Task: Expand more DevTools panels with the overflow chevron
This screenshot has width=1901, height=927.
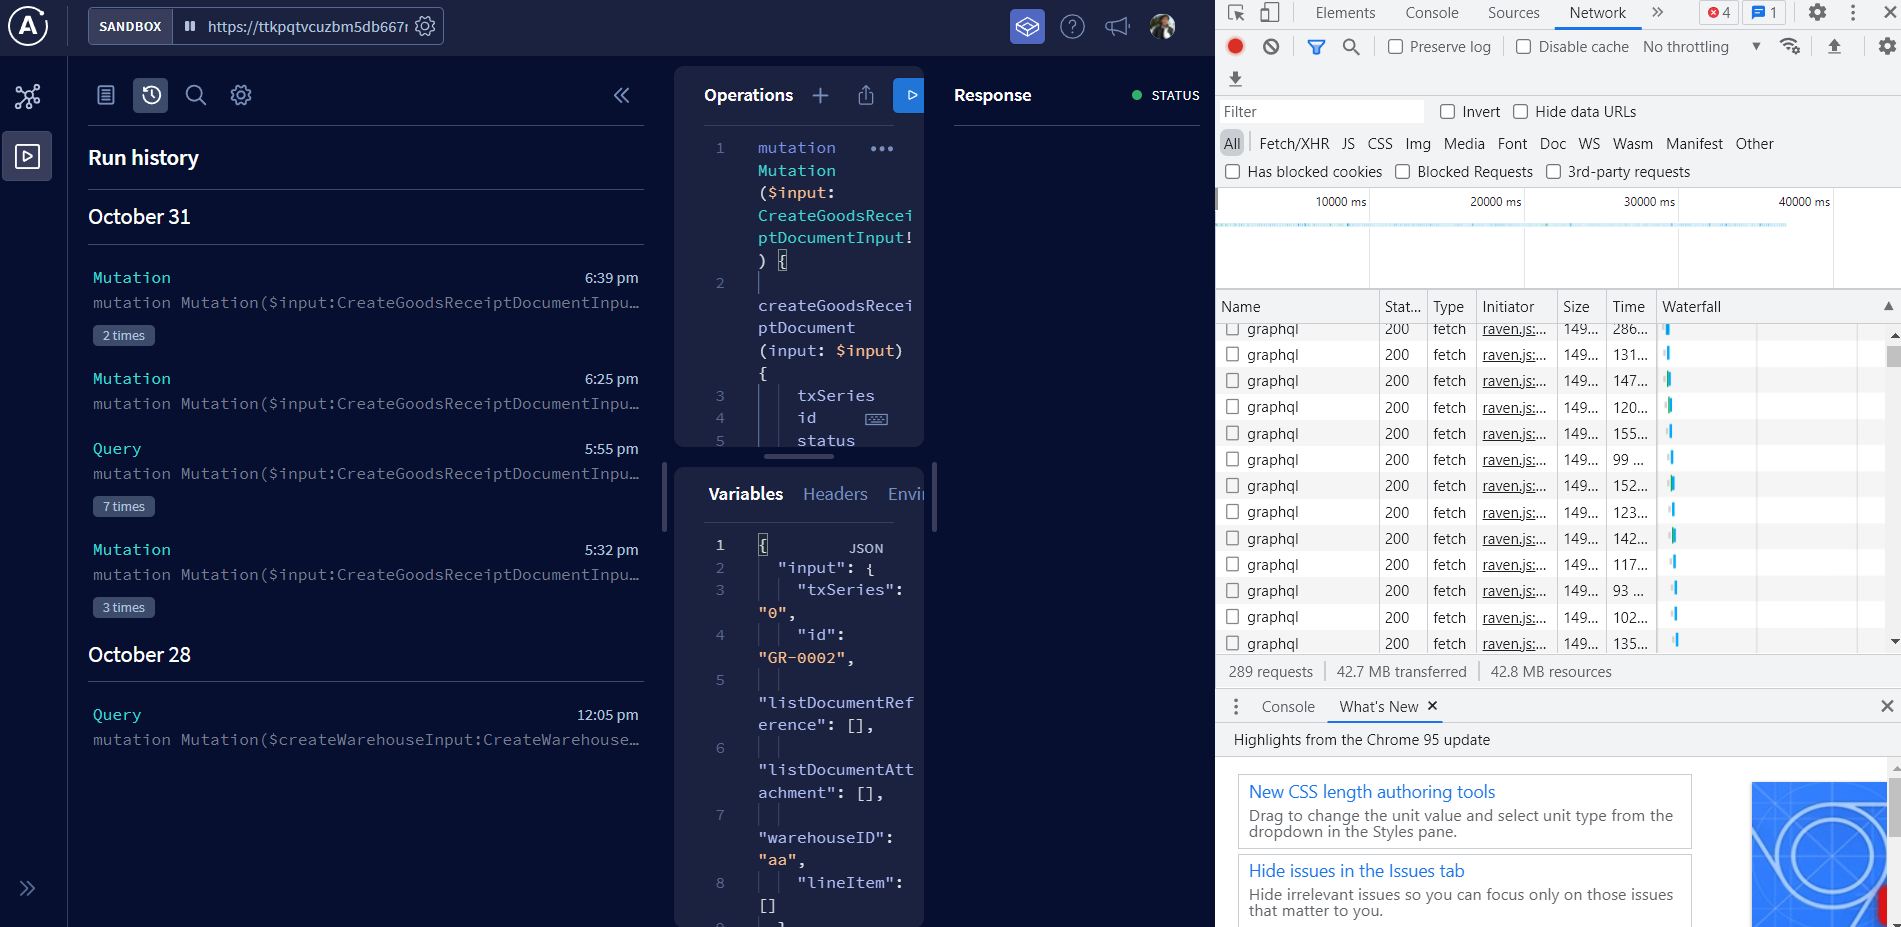Action: 1657,12
